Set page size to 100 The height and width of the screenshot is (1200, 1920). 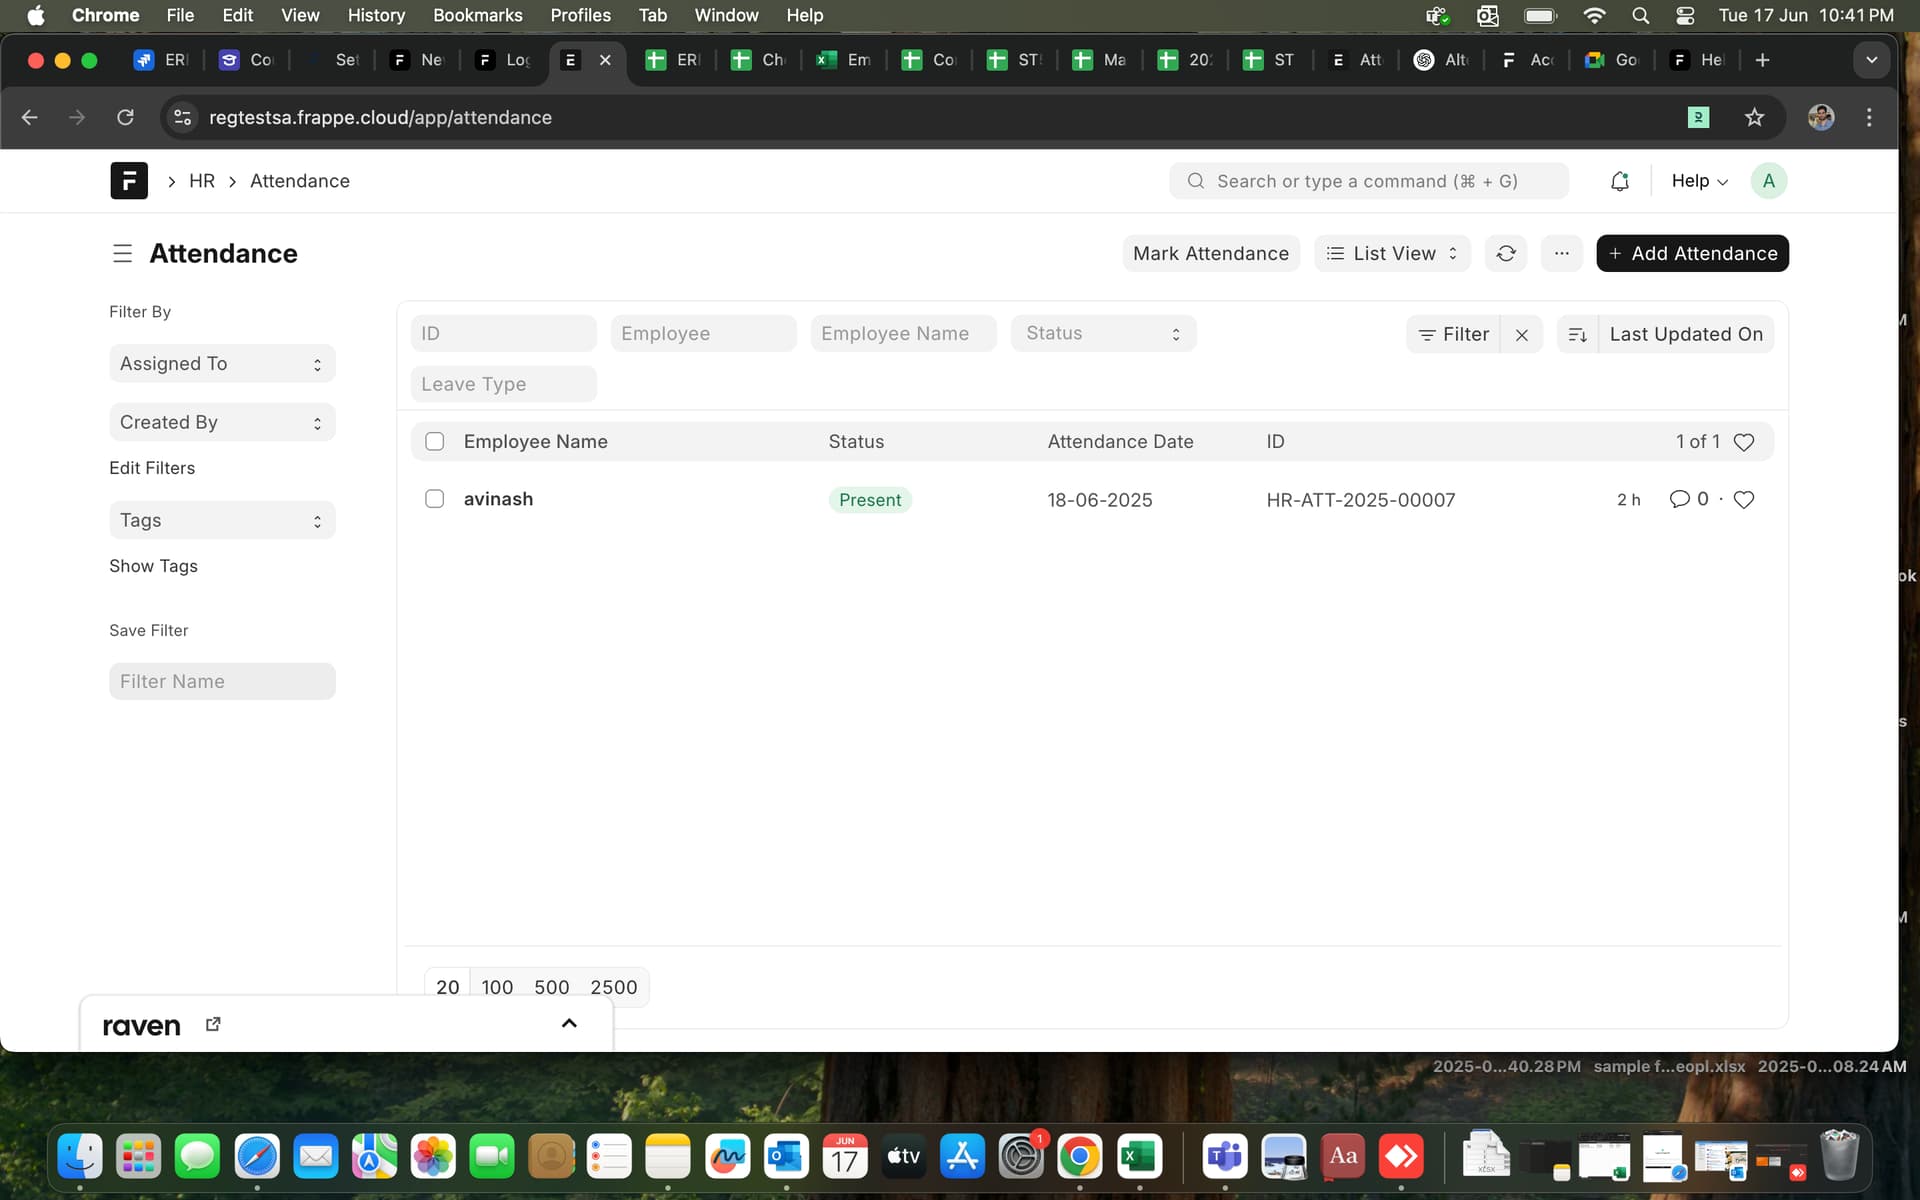click(x=497, y=987)
